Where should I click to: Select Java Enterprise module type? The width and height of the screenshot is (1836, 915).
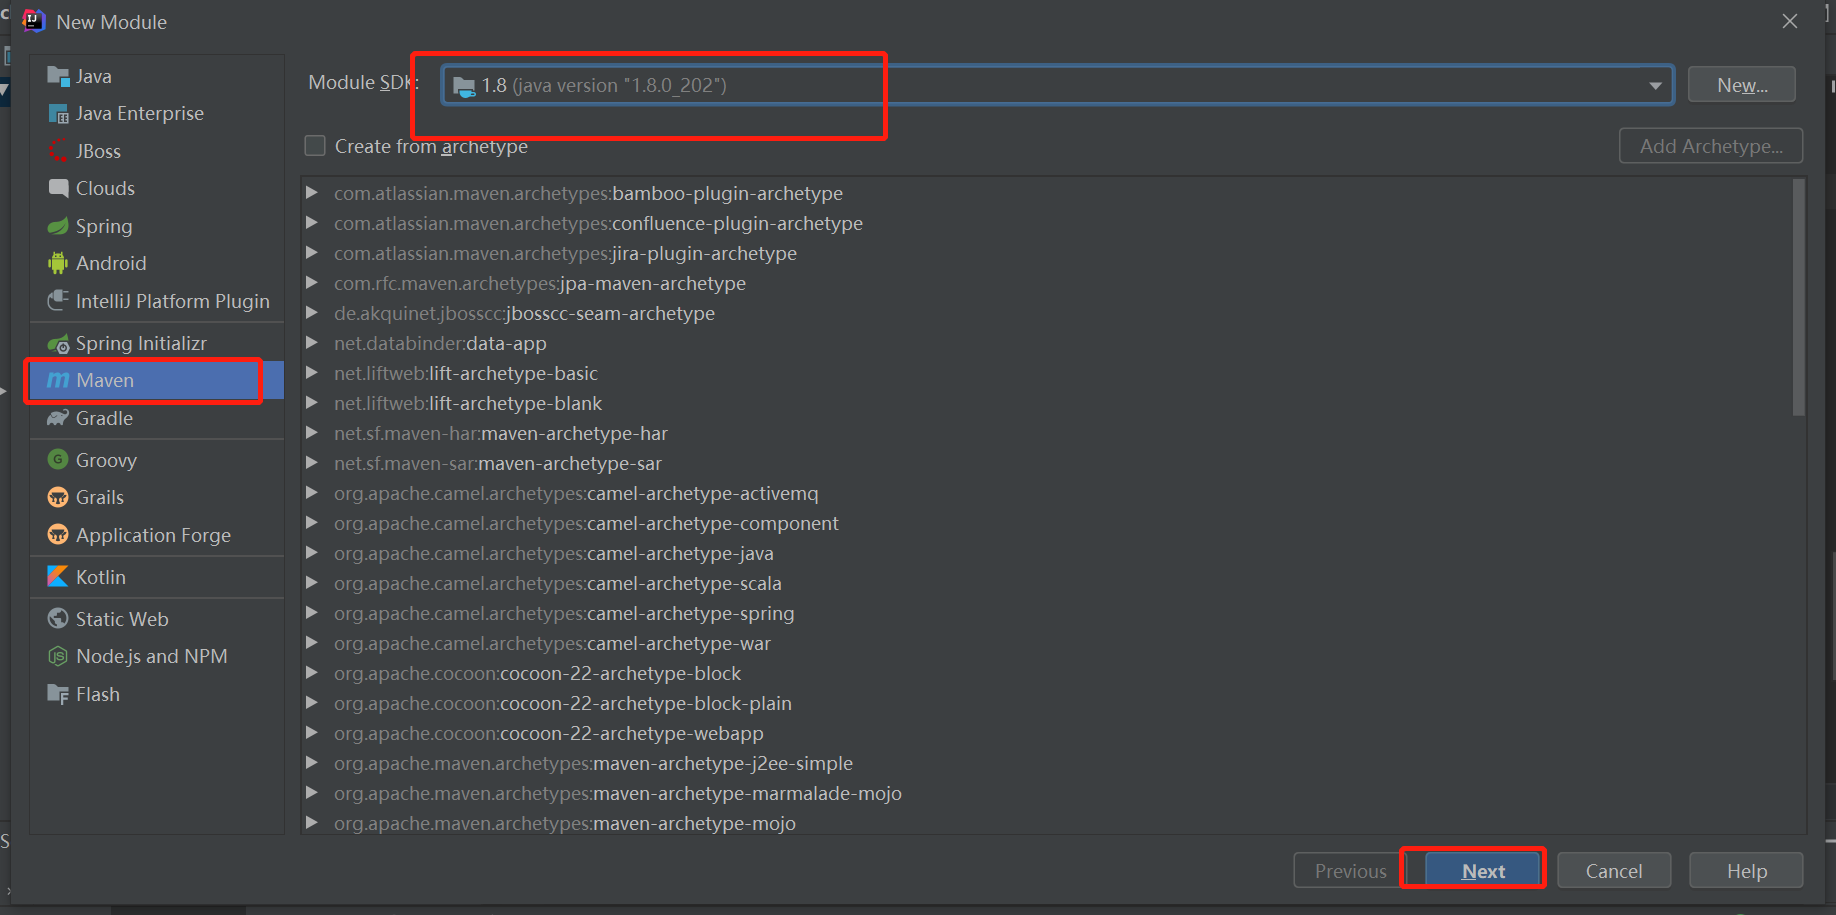[157, 114]
